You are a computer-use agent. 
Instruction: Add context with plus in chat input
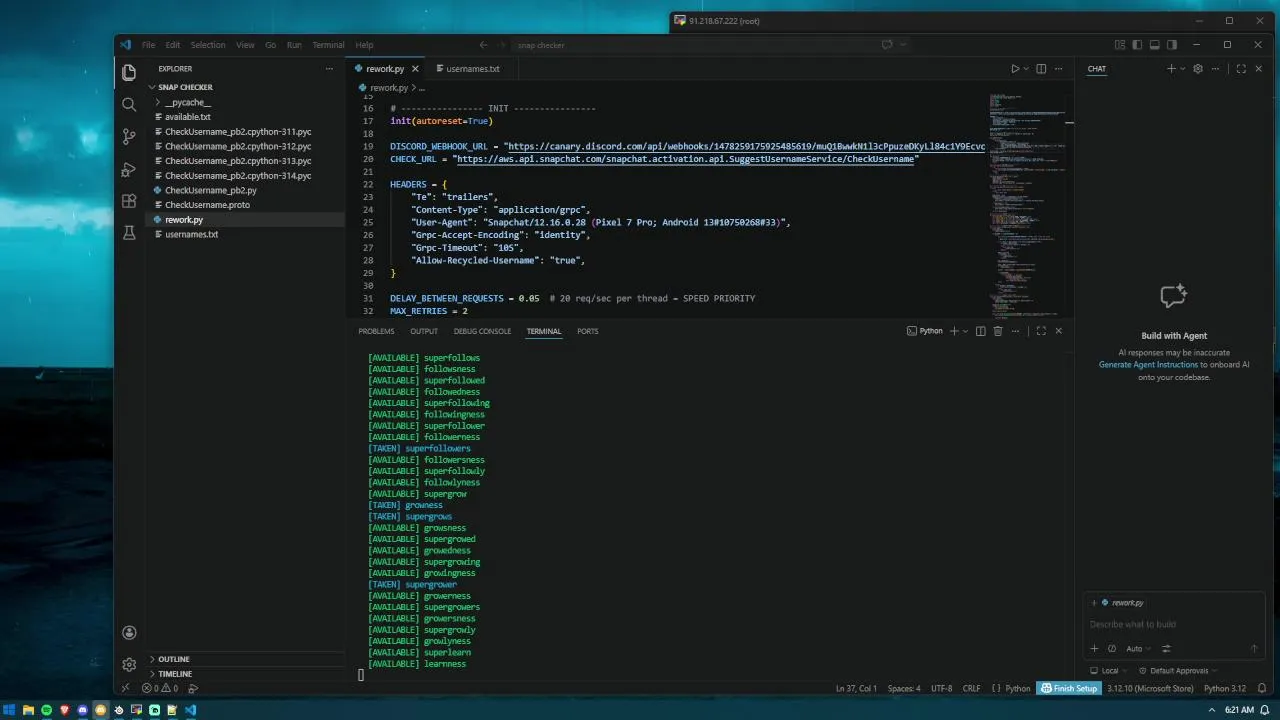click(1094, 648)
